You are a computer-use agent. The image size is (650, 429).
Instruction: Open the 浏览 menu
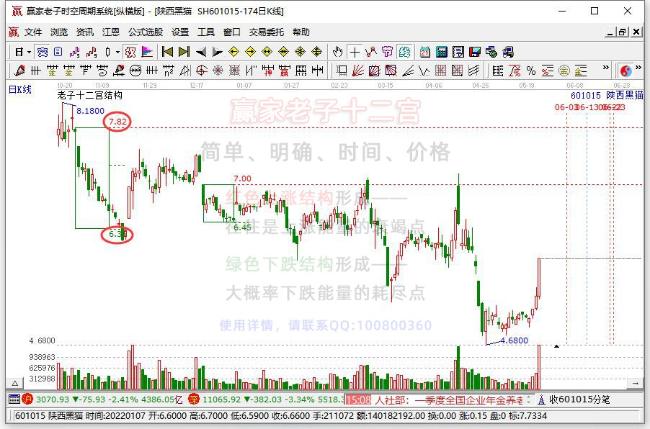(59, 32)
